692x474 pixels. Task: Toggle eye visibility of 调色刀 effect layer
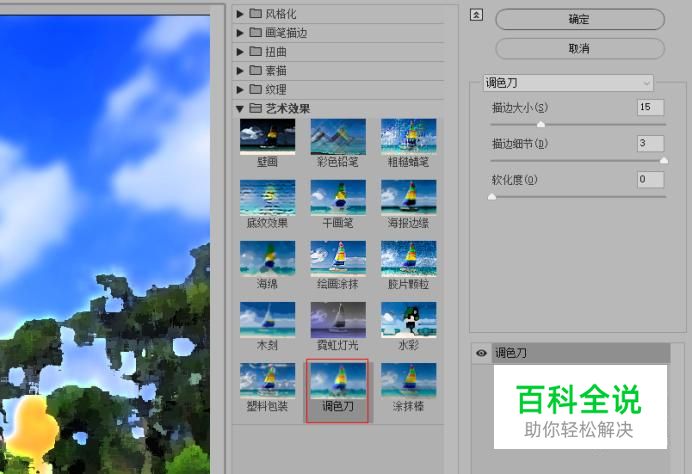[481, 353]
